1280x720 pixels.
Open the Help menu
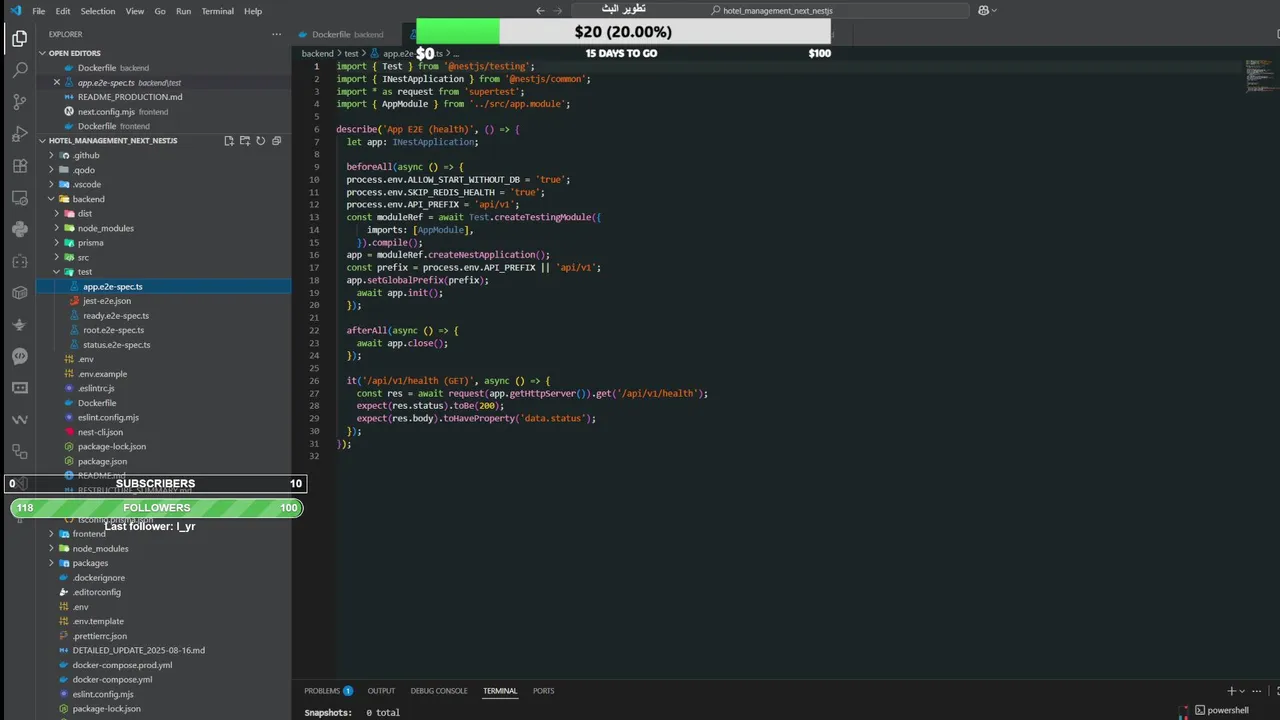(253, 11)
